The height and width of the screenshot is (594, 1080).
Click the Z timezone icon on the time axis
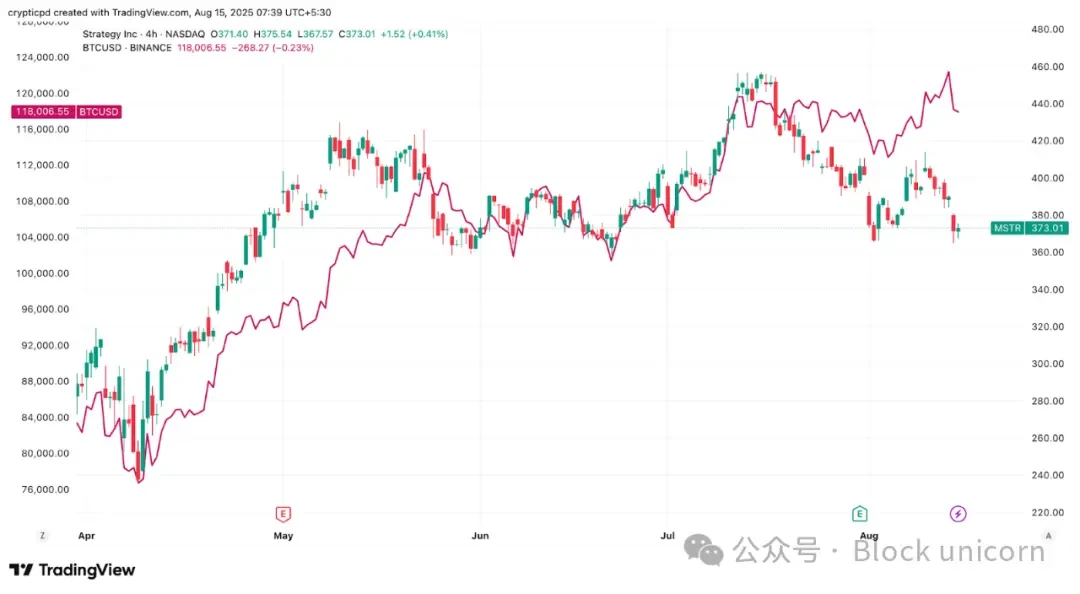[42, 535]
